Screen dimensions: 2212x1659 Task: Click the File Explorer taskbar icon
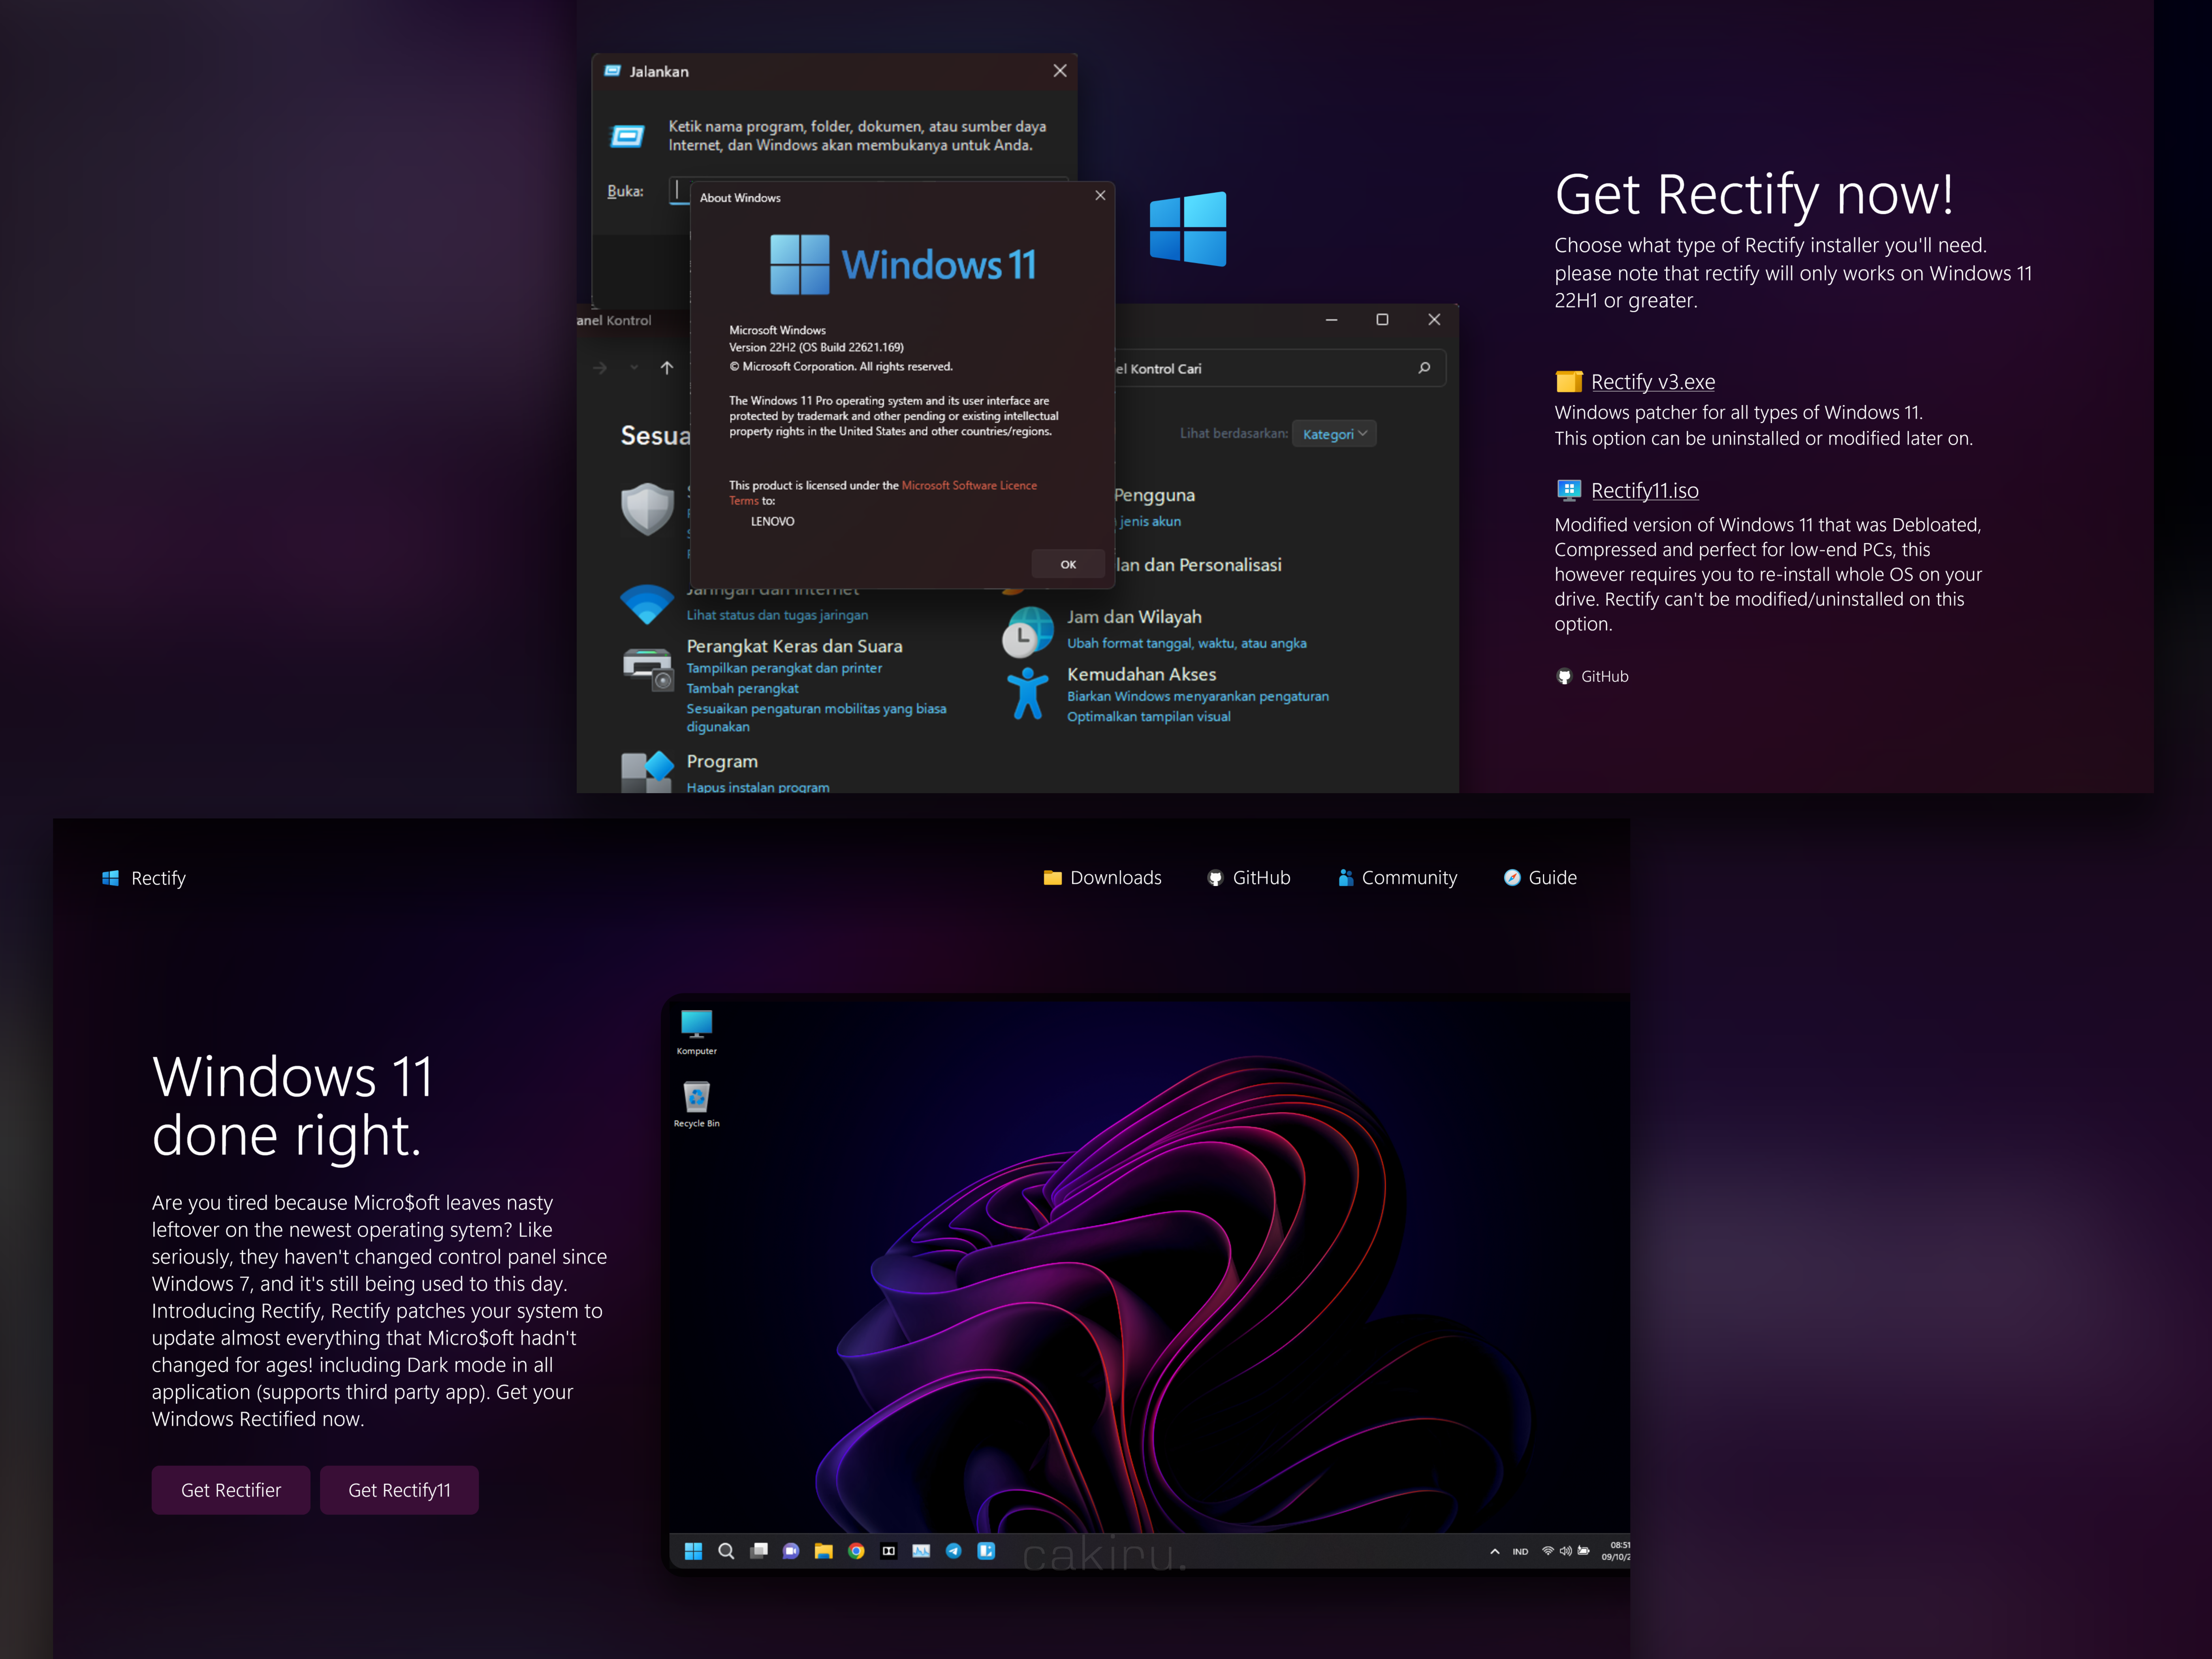coord(823,1551)
